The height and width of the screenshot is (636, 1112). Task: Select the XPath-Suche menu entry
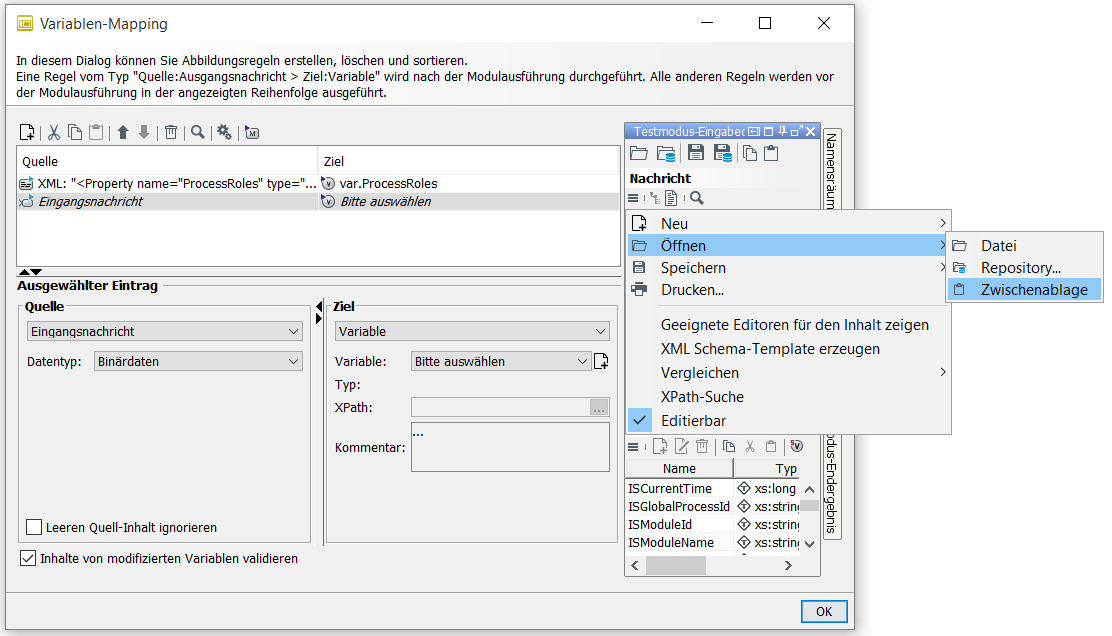(x=702, y=397)
